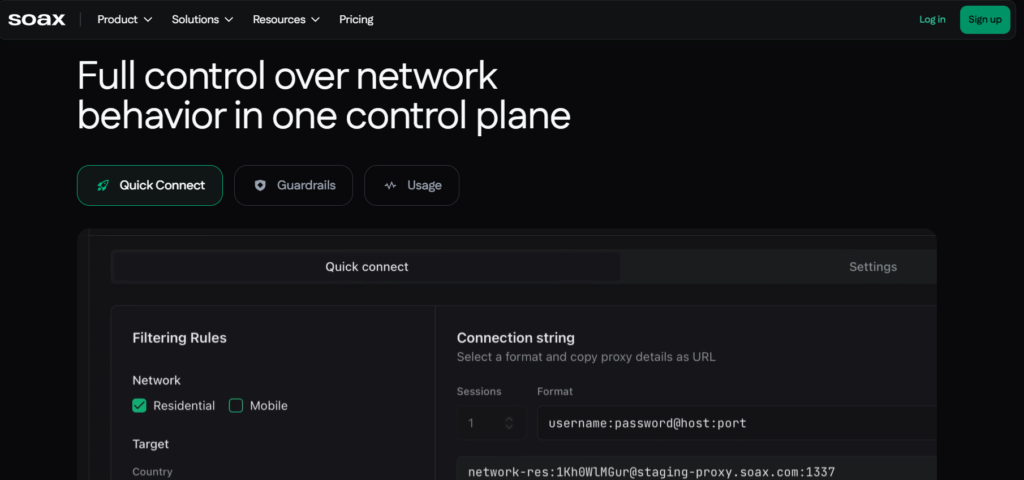This screenshot has width=1024, height=480.
Task: Click the SOAX logo
Action: [x=37, y=20]
